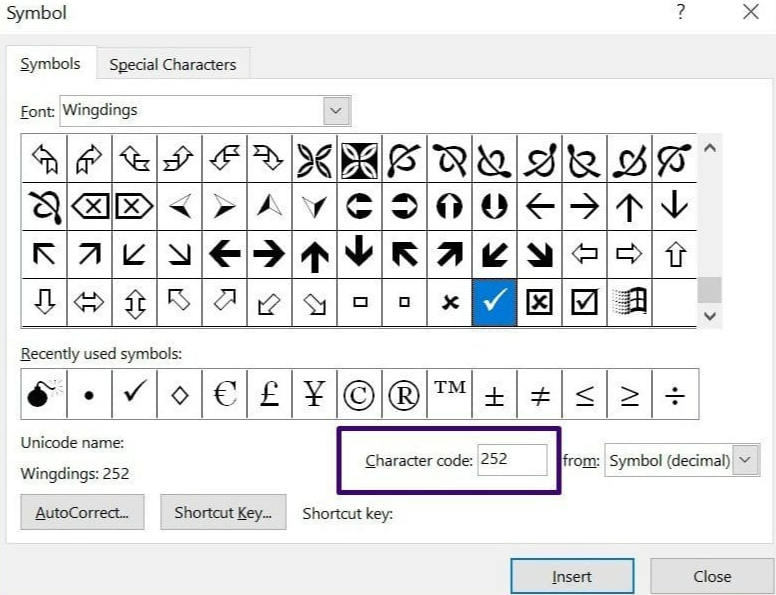Select the outlined down arrow symbol
The image size is (776, 595).
(45, 302)
